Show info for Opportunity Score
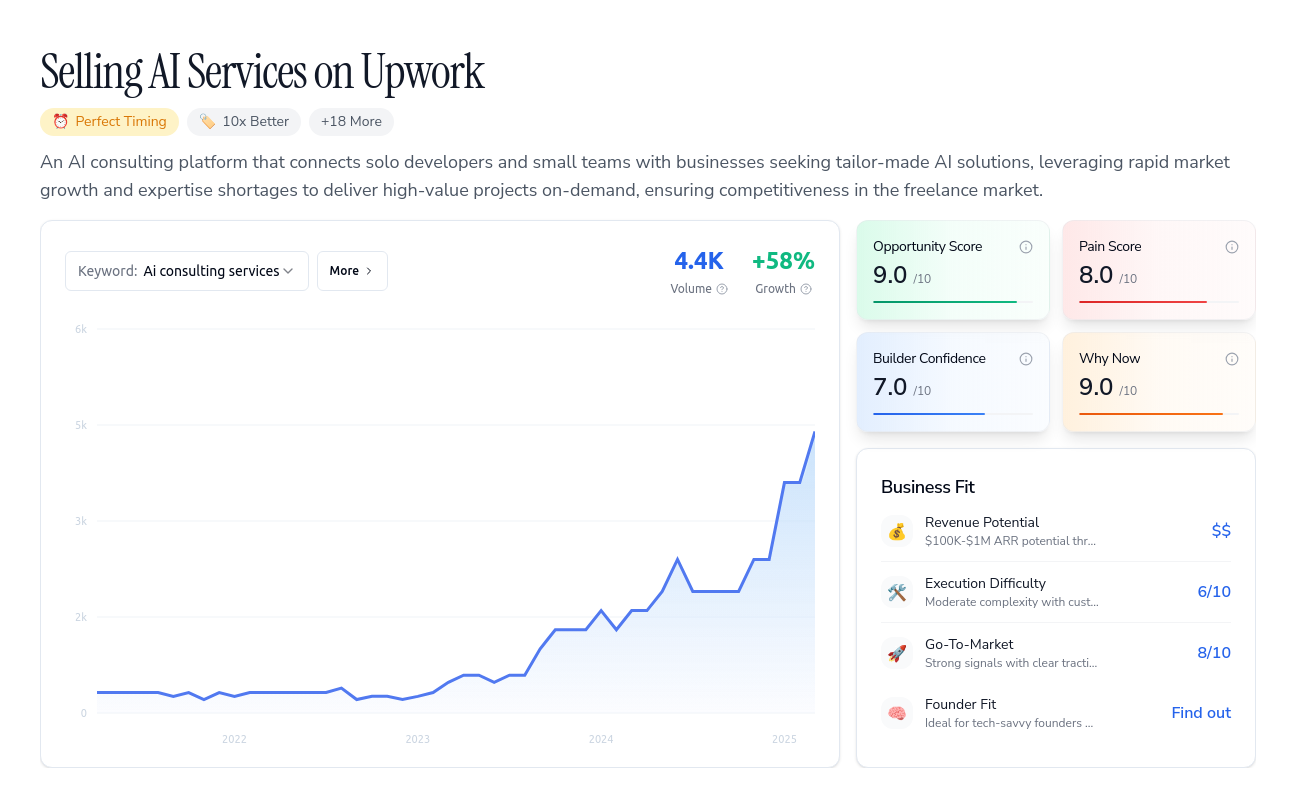The width and height of the screenshot is (1296, 808). [x=1026, y=247]
